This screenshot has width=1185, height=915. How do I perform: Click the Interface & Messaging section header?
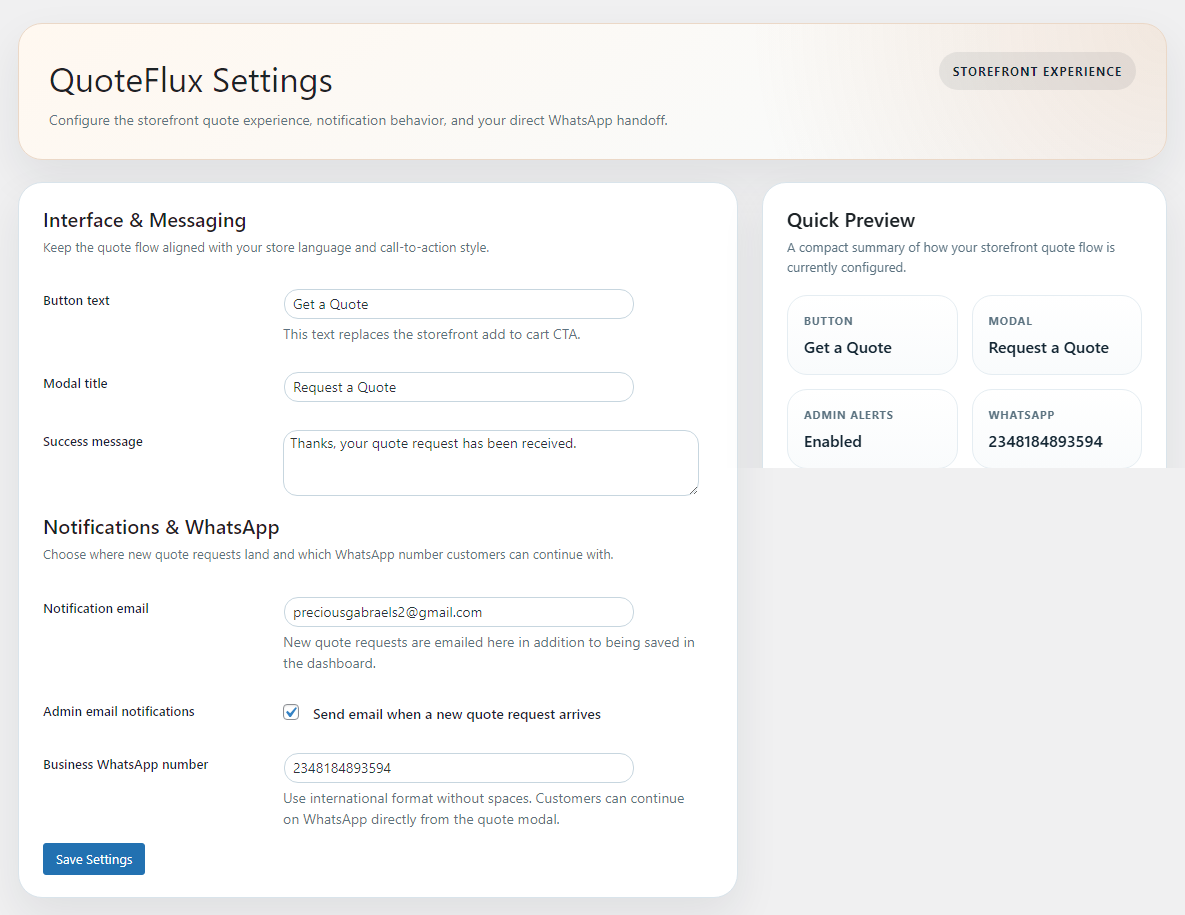(144, 220)
